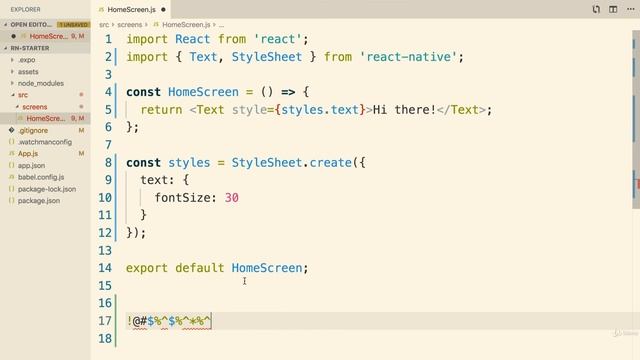The height and width of the screenshot is (360, 640).
Task: Click StyleSheet.create on line 8
Action: 291,163
